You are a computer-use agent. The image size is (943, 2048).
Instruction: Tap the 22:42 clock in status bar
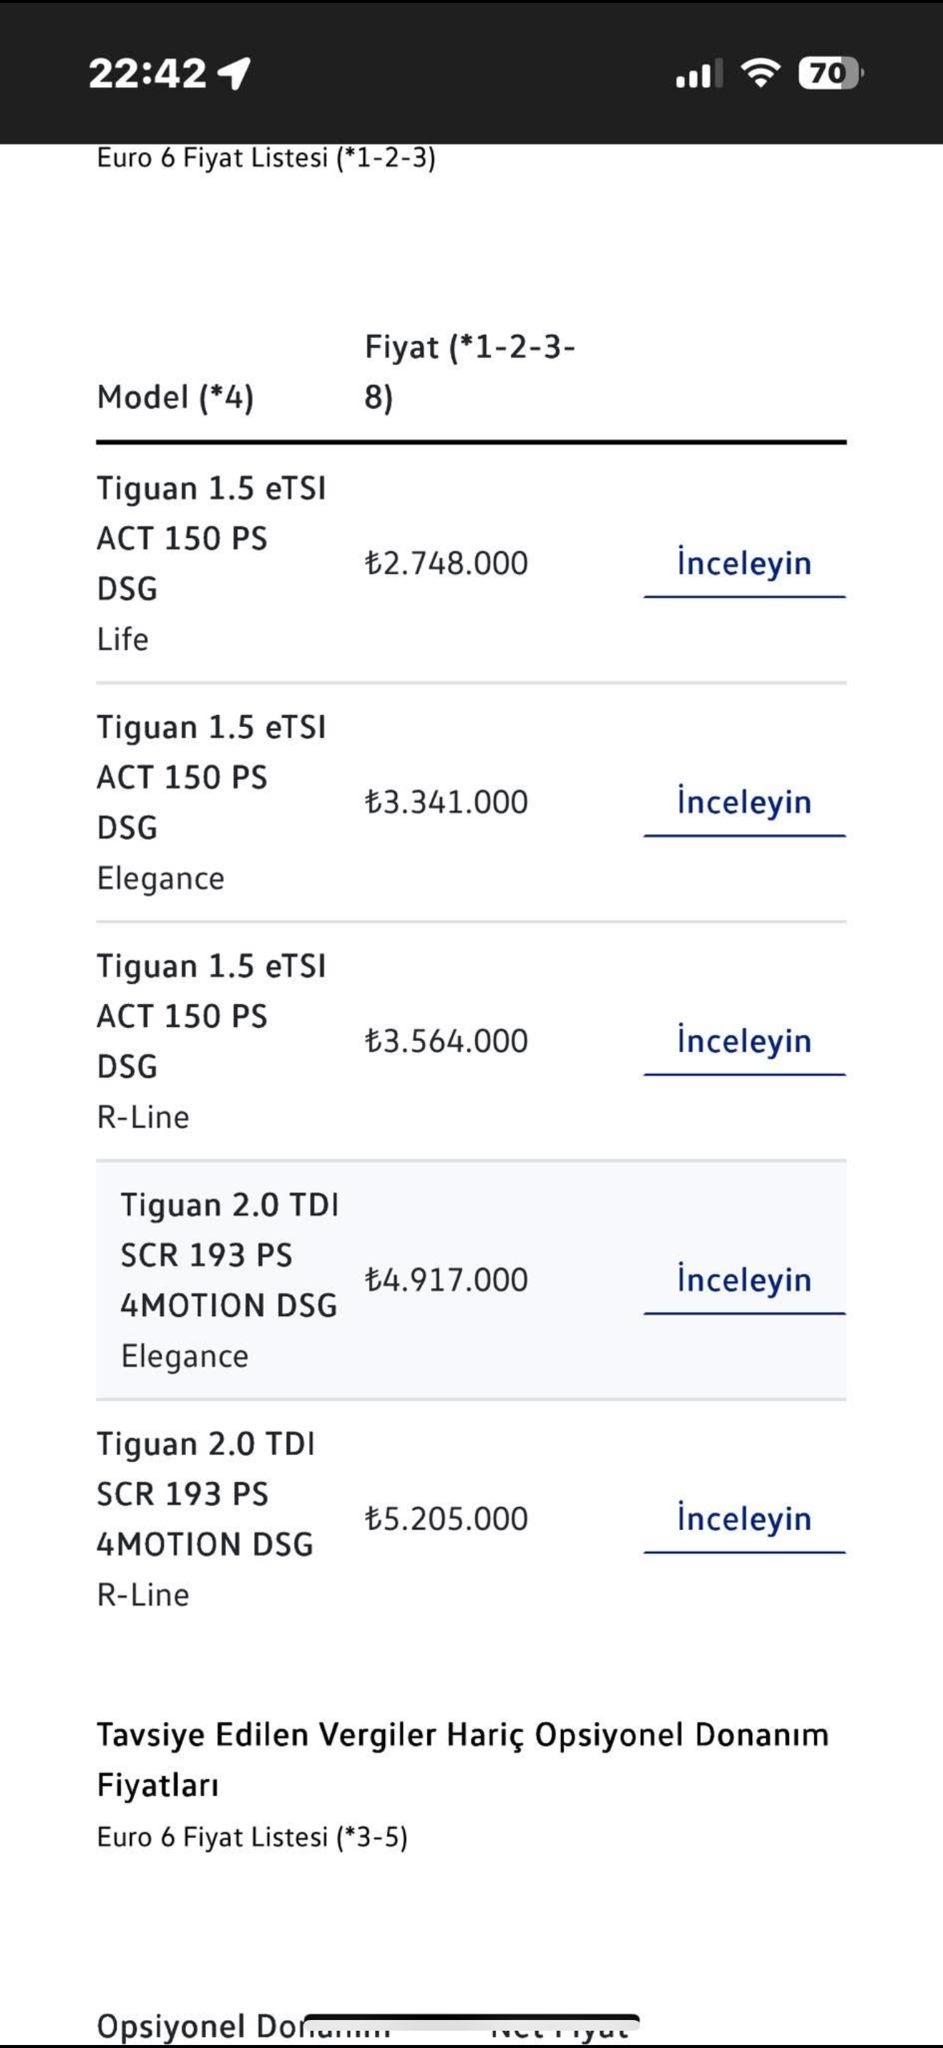[147, 73]
